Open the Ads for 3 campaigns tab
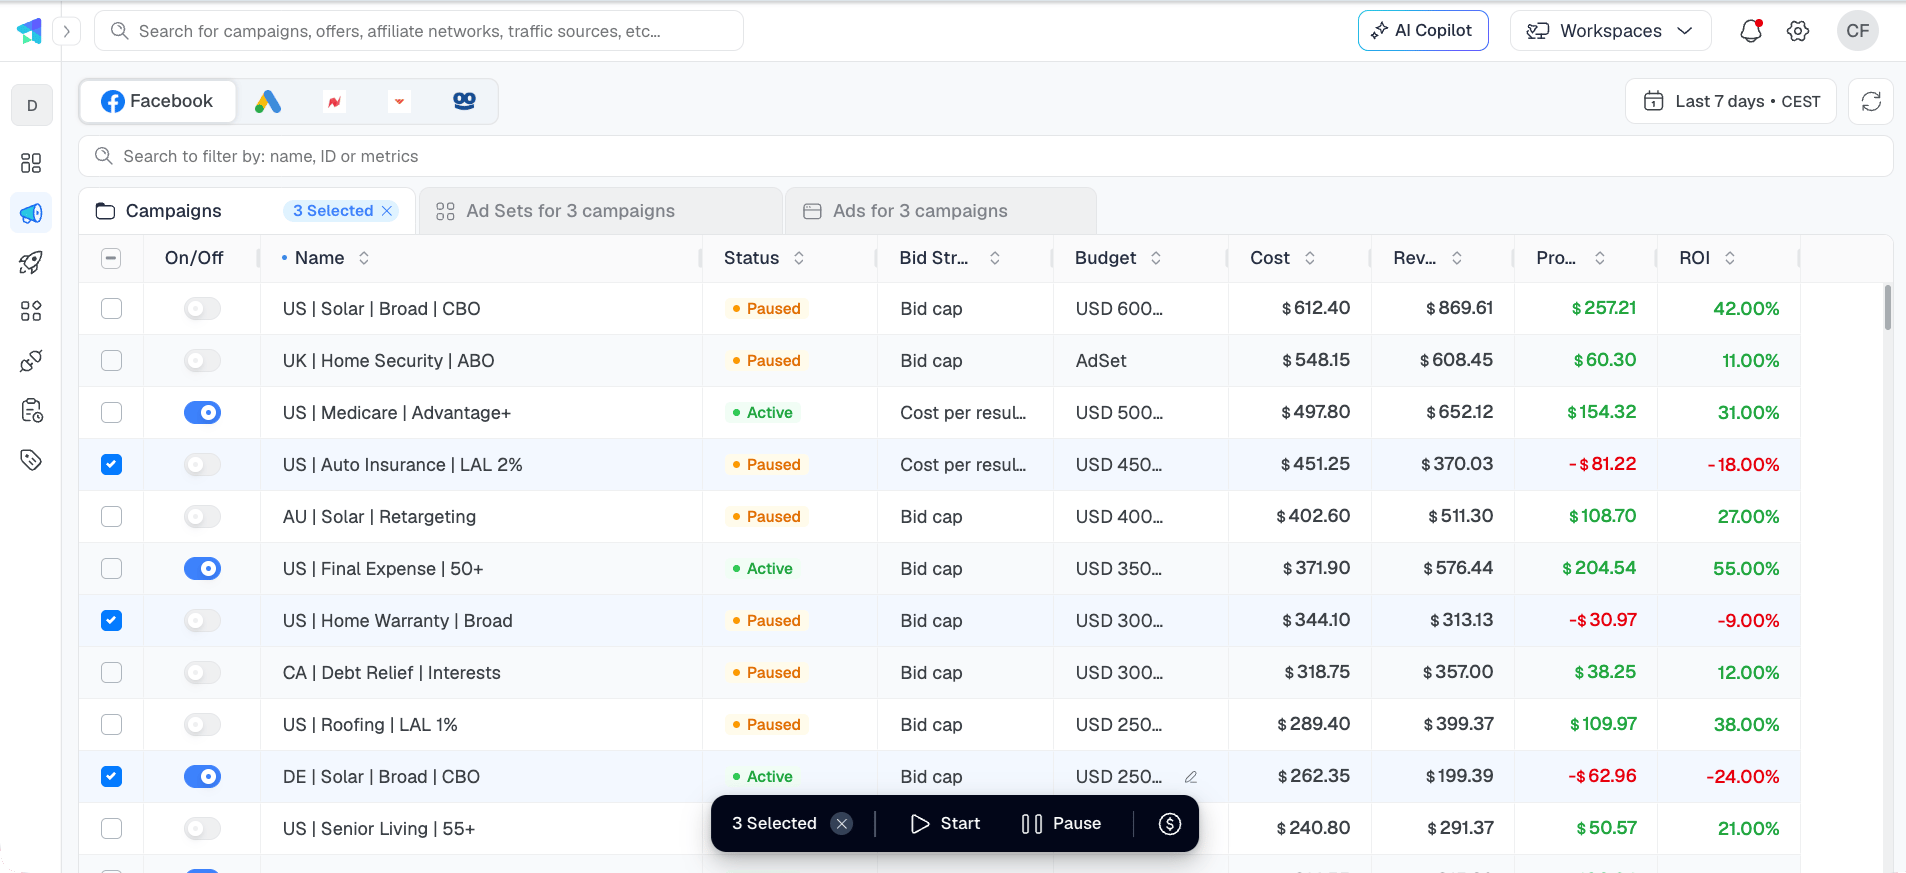The height and width of the screenshot is (873, 1906). [x=941, y=211]
